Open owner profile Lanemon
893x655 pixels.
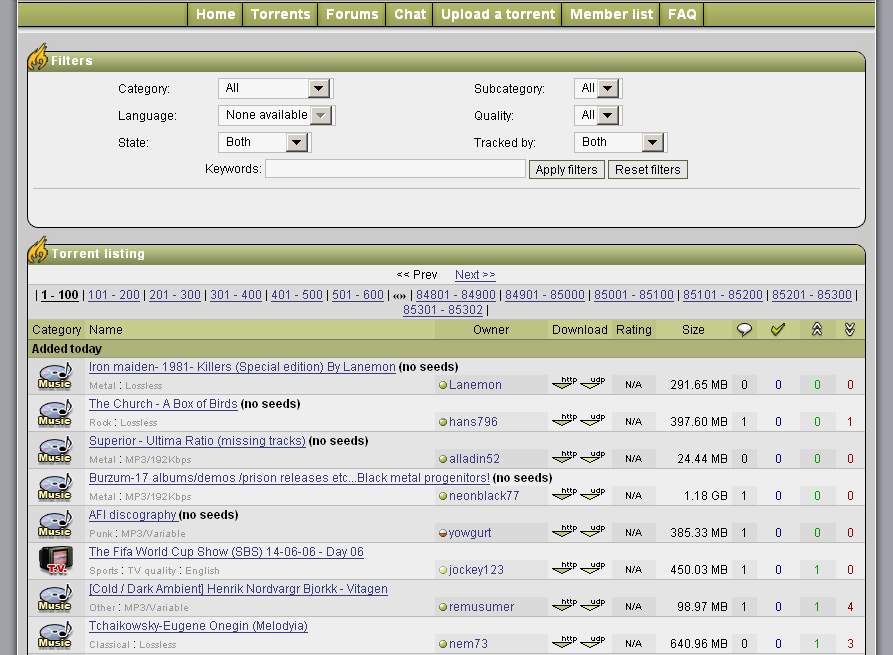(x=475, y=385)
